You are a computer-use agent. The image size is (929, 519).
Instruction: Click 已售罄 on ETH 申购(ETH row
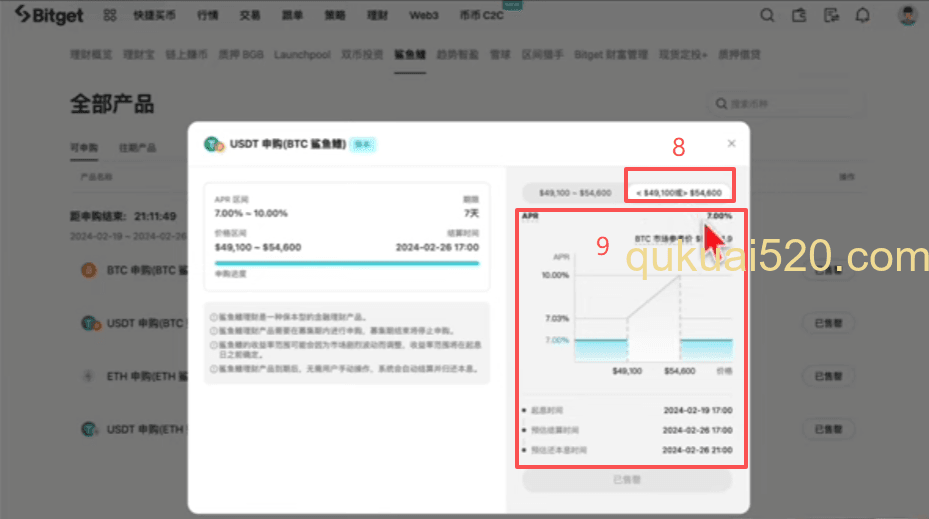(828, 376)
